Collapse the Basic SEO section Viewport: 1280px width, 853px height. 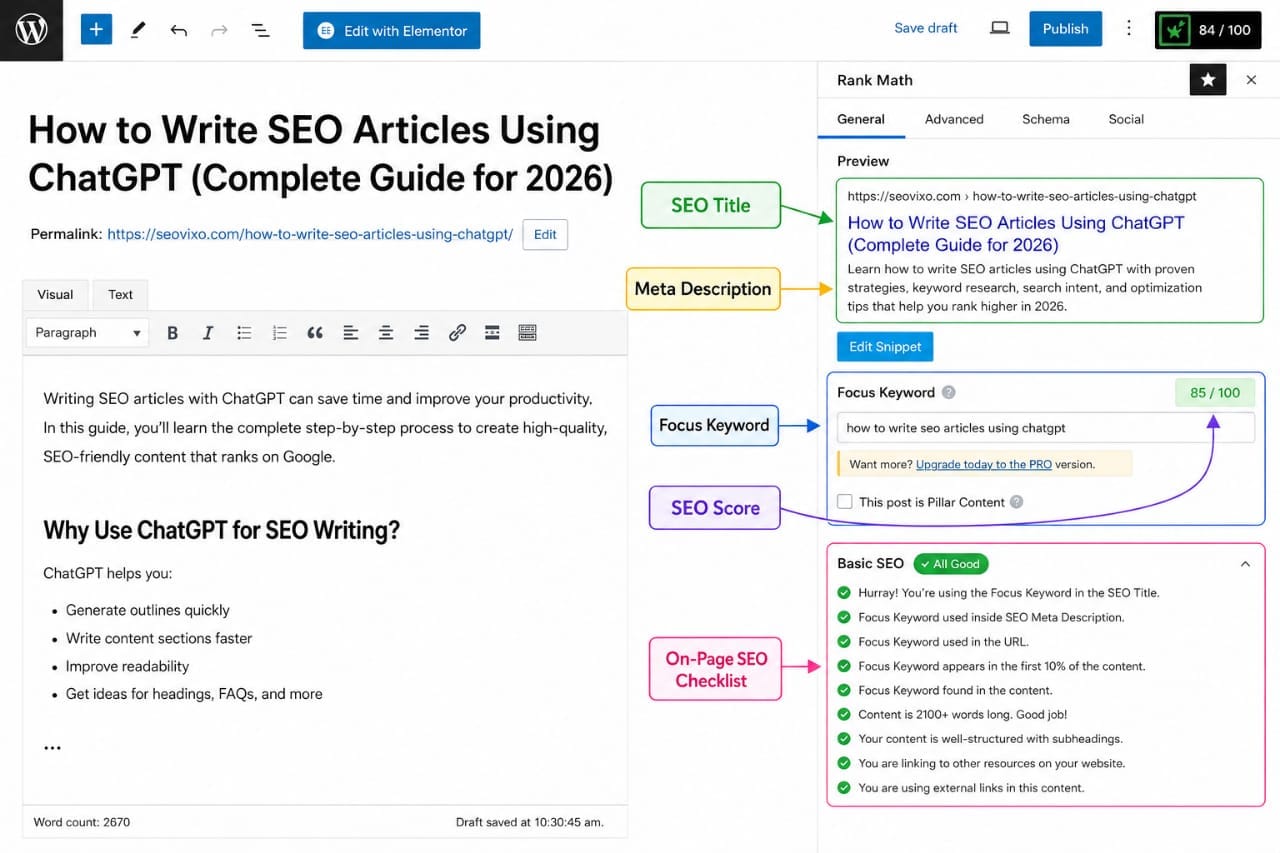click(x=1245, y=564)
